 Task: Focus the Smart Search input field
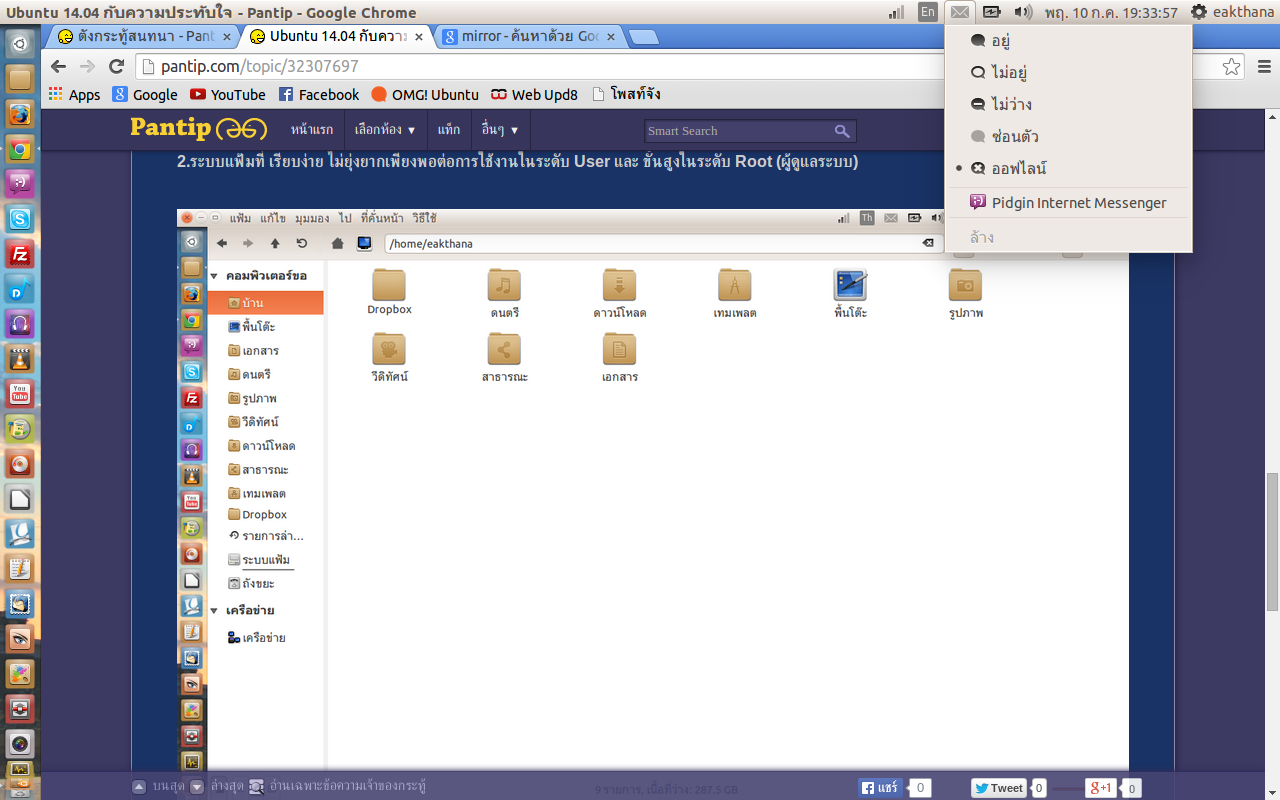click(x=738, y=131)
